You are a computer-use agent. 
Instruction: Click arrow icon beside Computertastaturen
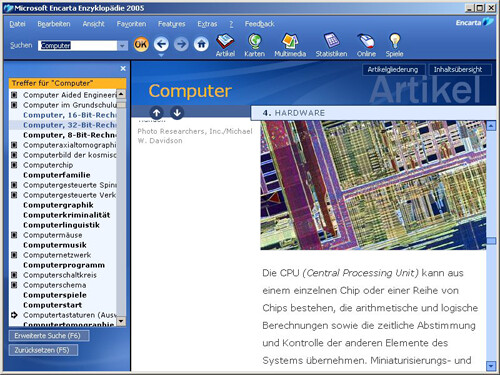point(14,315)
